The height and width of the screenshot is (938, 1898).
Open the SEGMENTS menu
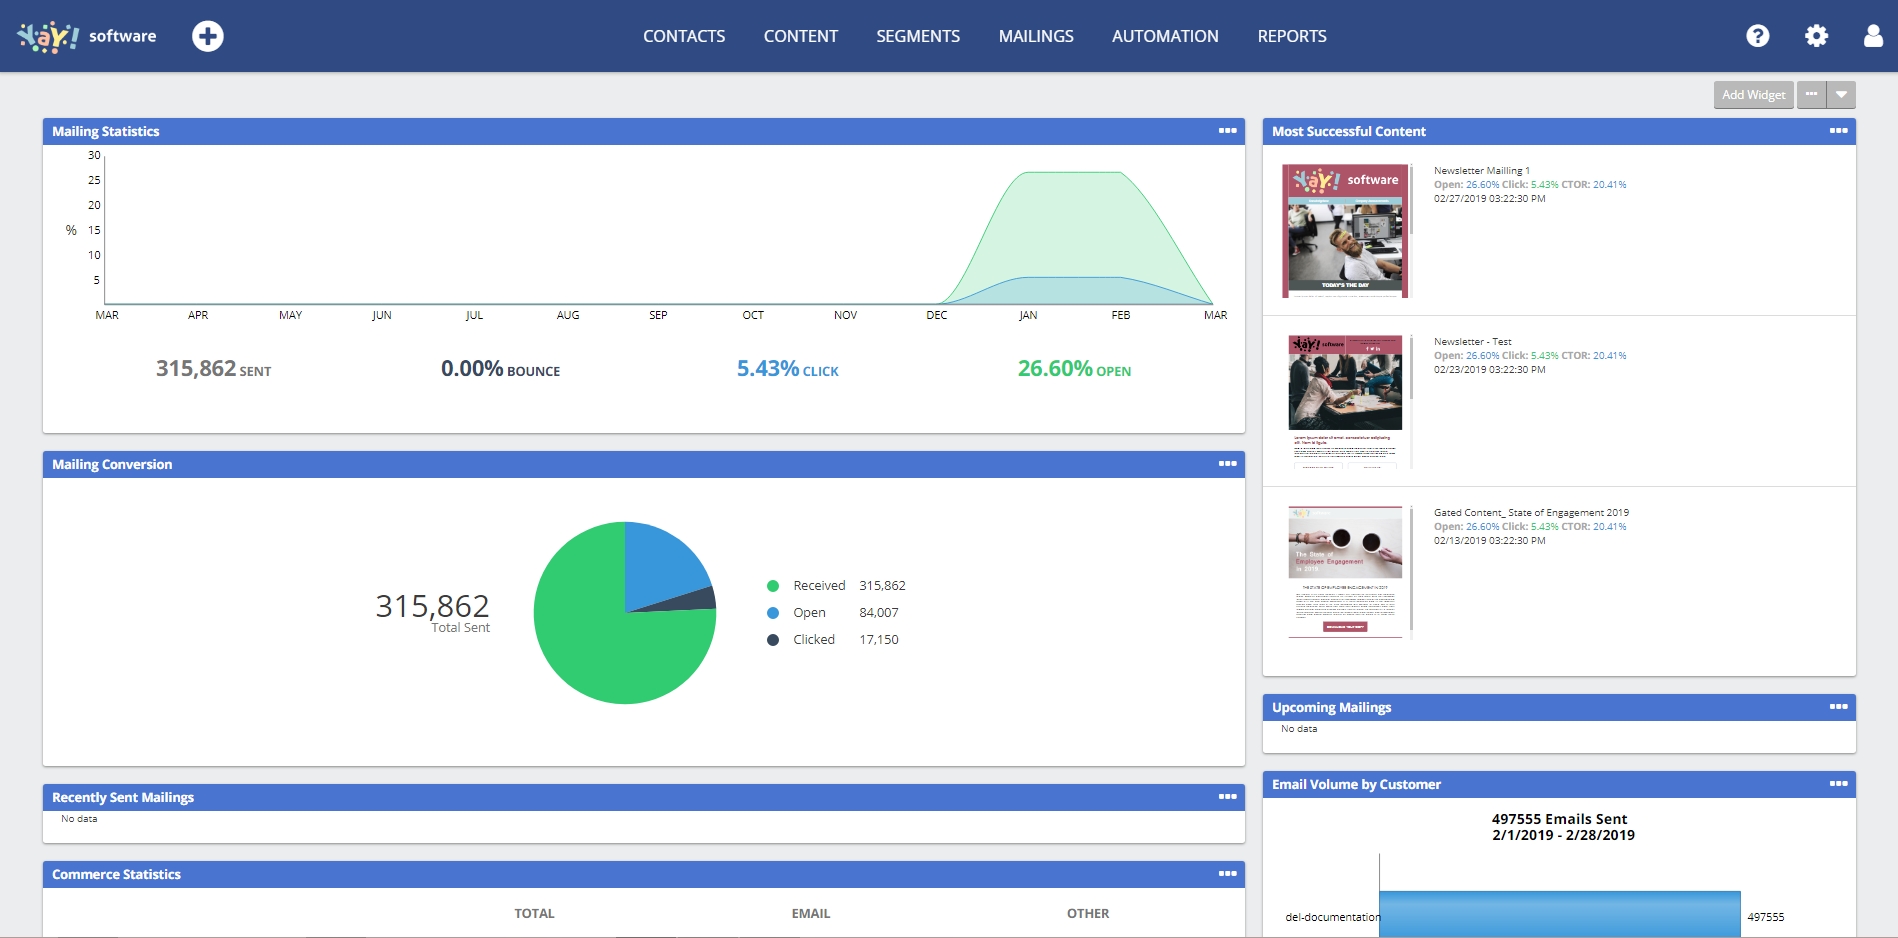coord(918,36)
